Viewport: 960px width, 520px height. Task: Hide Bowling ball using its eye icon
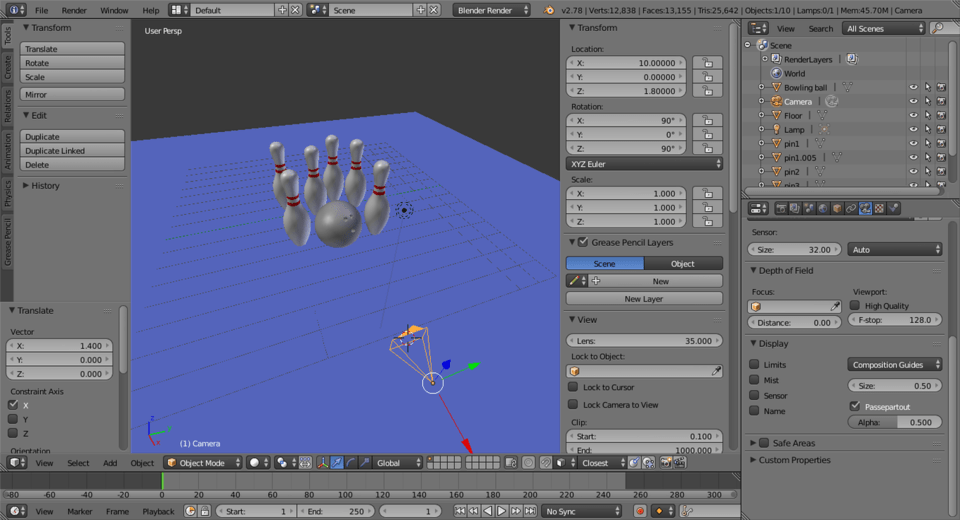coord(912,88)
